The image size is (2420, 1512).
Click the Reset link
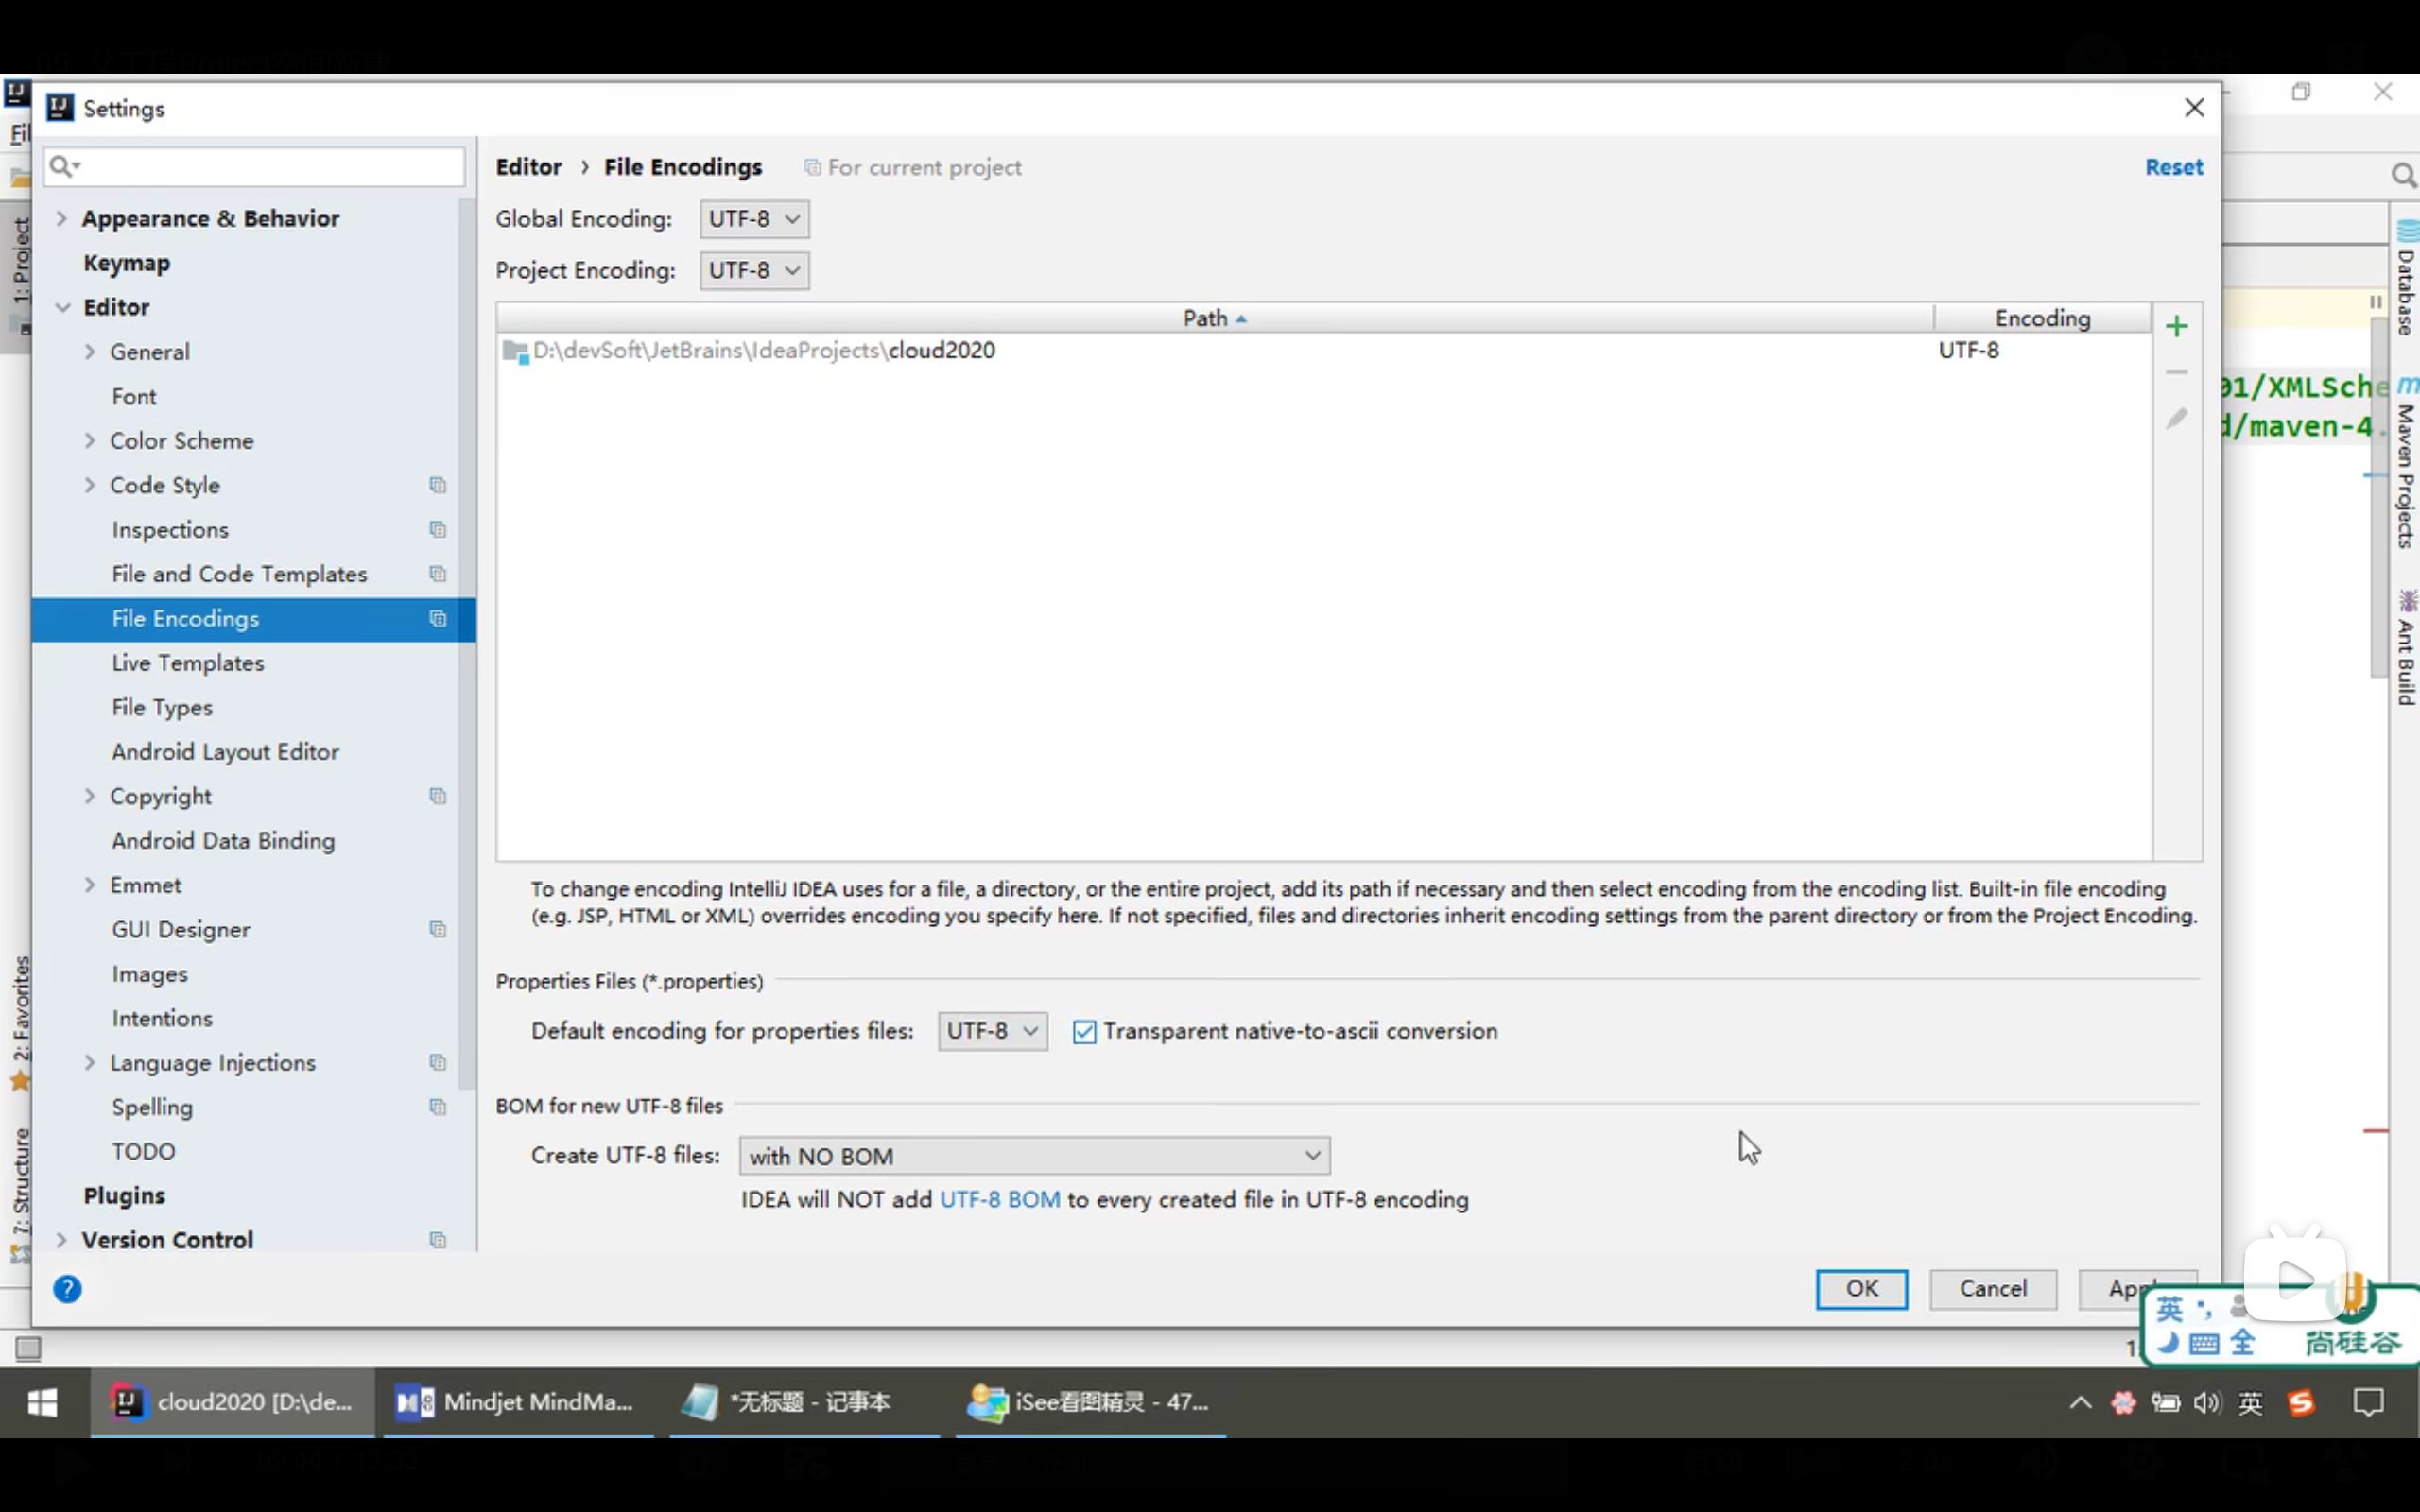coord(2173,167)
